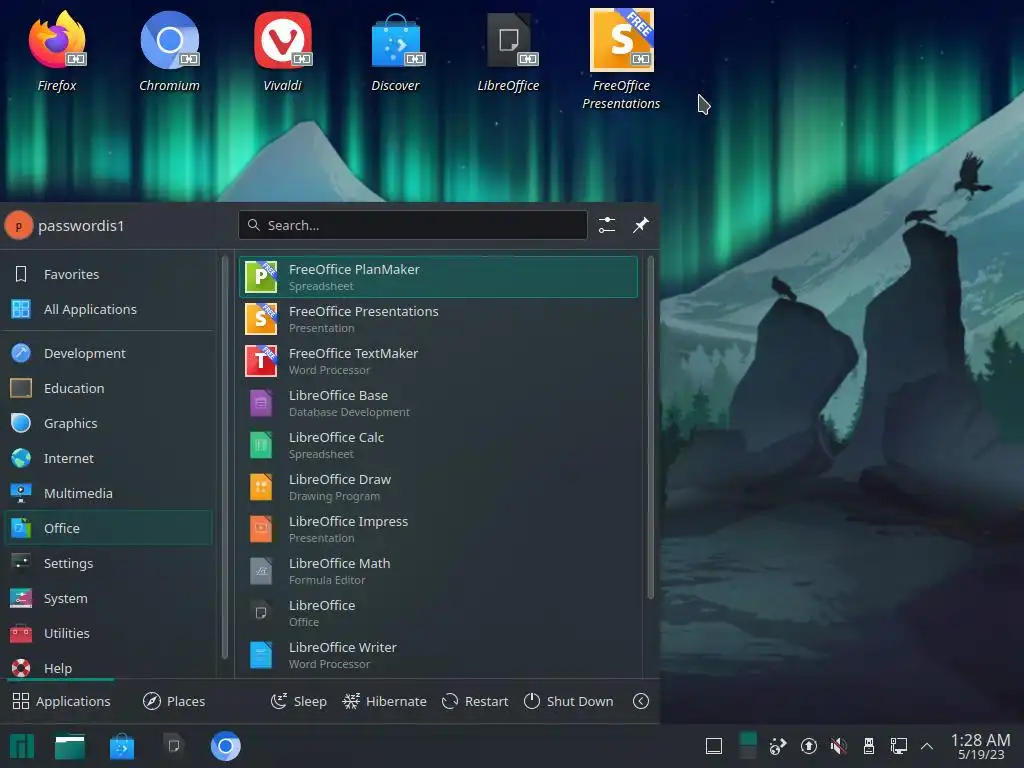Open the passwordis1 user avatar

(x=18, y=226)
